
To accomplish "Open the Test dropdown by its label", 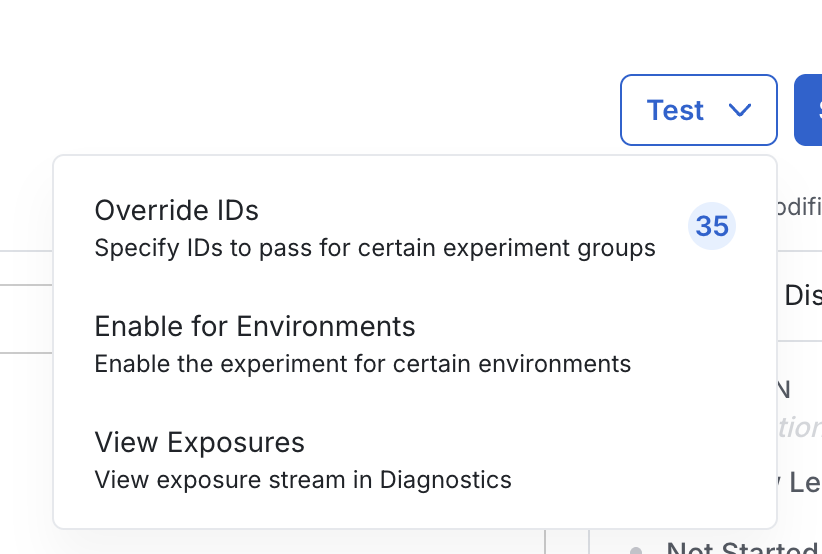I will pyautogui.click(x=675, y=110).
